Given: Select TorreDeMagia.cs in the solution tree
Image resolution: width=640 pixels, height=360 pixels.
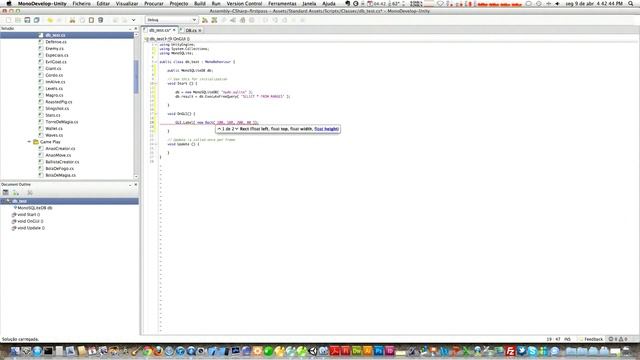Looking at the screenshot, I should [x=62, y=122].
